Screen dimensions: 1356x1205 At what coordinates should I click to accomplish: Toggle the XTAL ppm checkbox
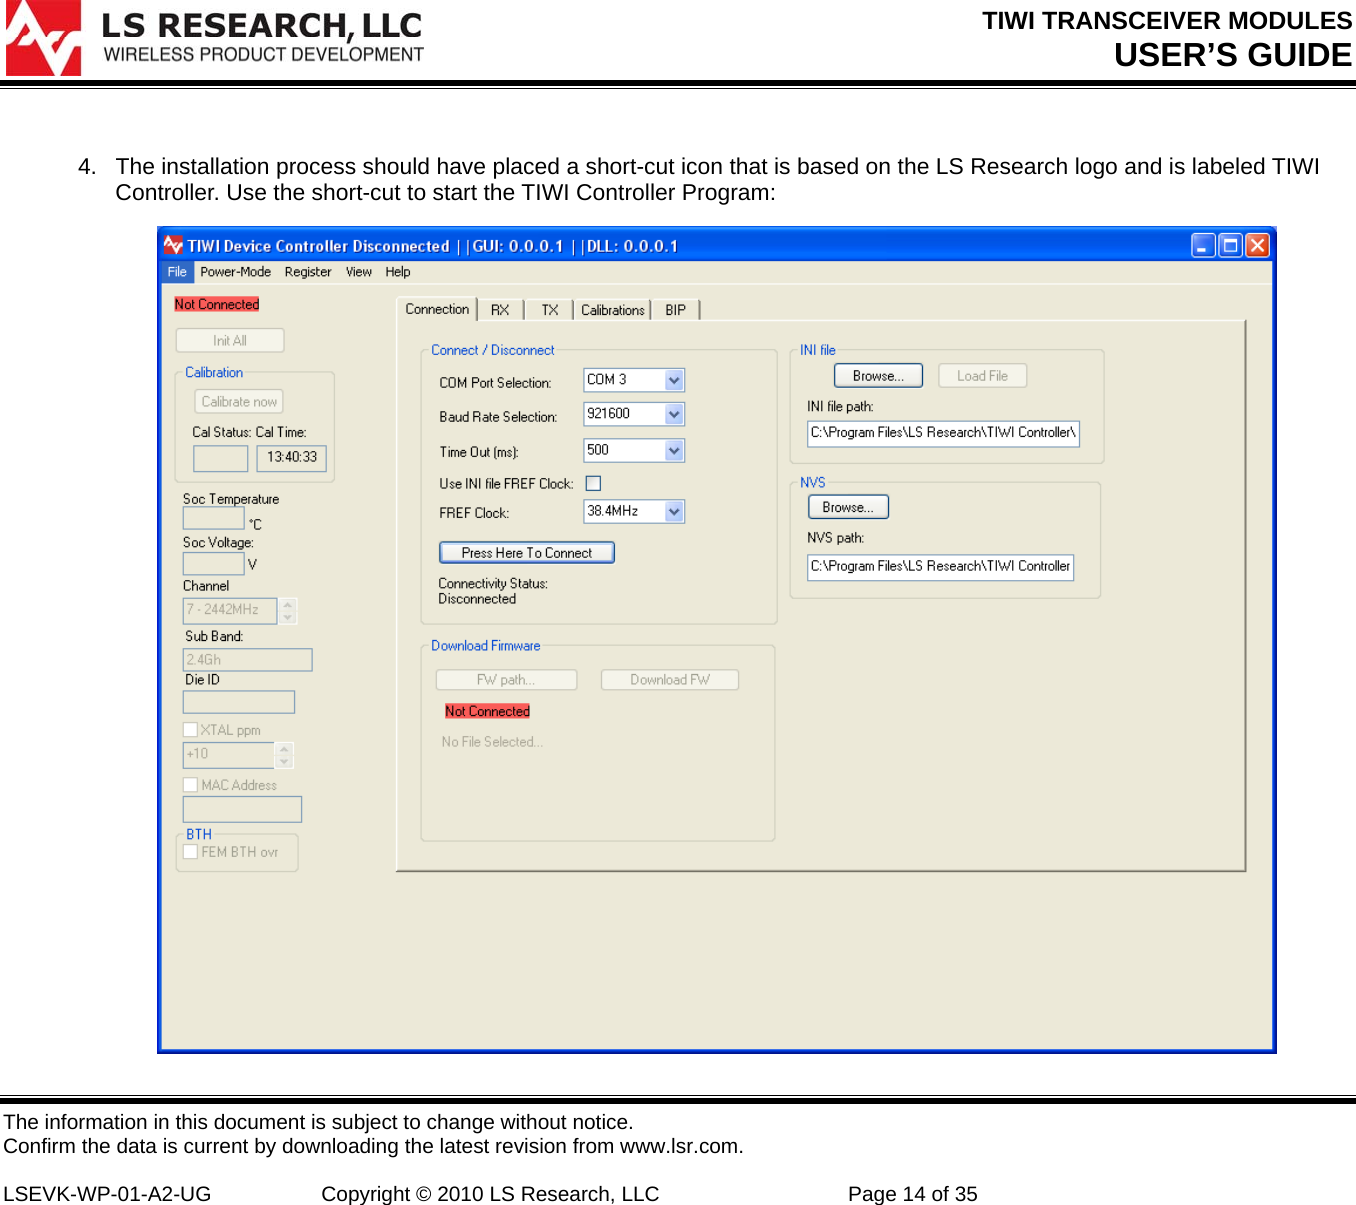click(x=190, y=730)
